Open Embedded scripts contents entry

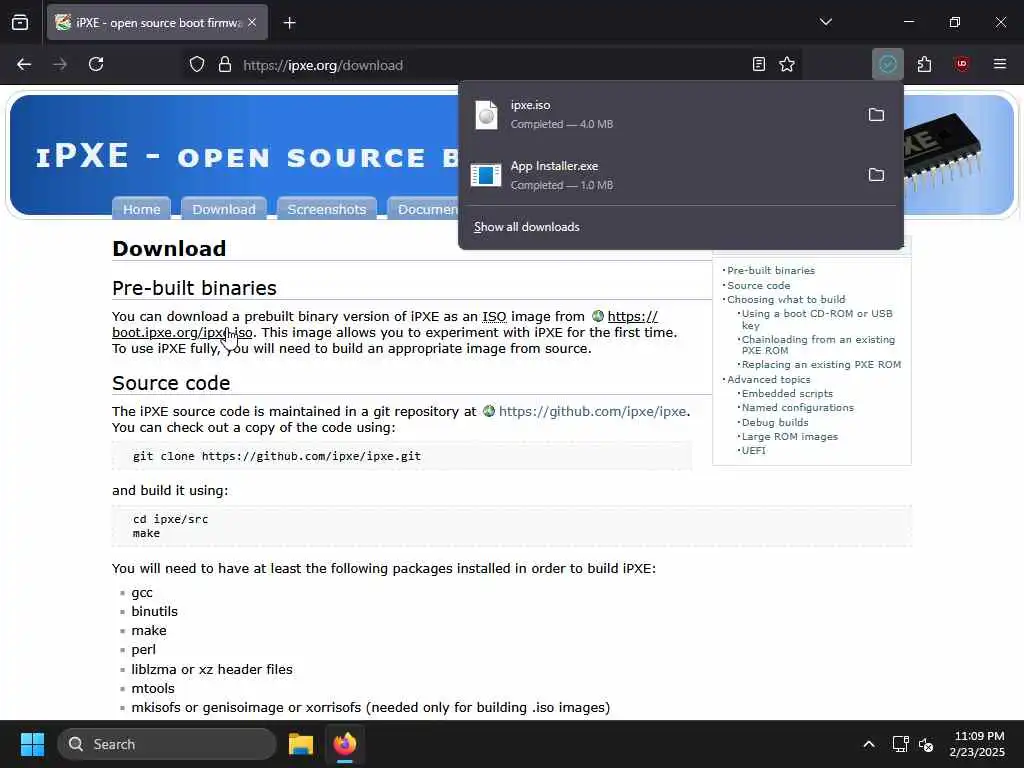click(787, 394)
